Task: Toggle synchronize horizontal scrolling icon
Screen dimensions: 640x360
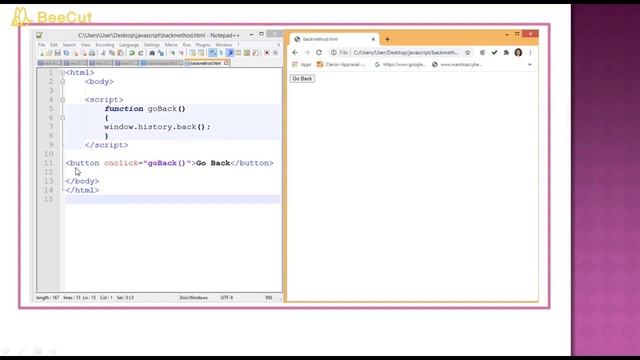Action: [x=201, y=53]
